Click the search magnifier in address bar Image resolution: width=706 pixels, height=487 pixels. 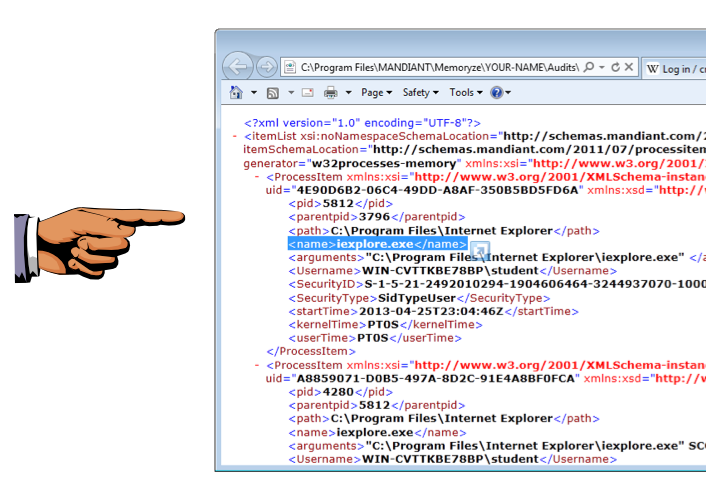tap(588, 67)
